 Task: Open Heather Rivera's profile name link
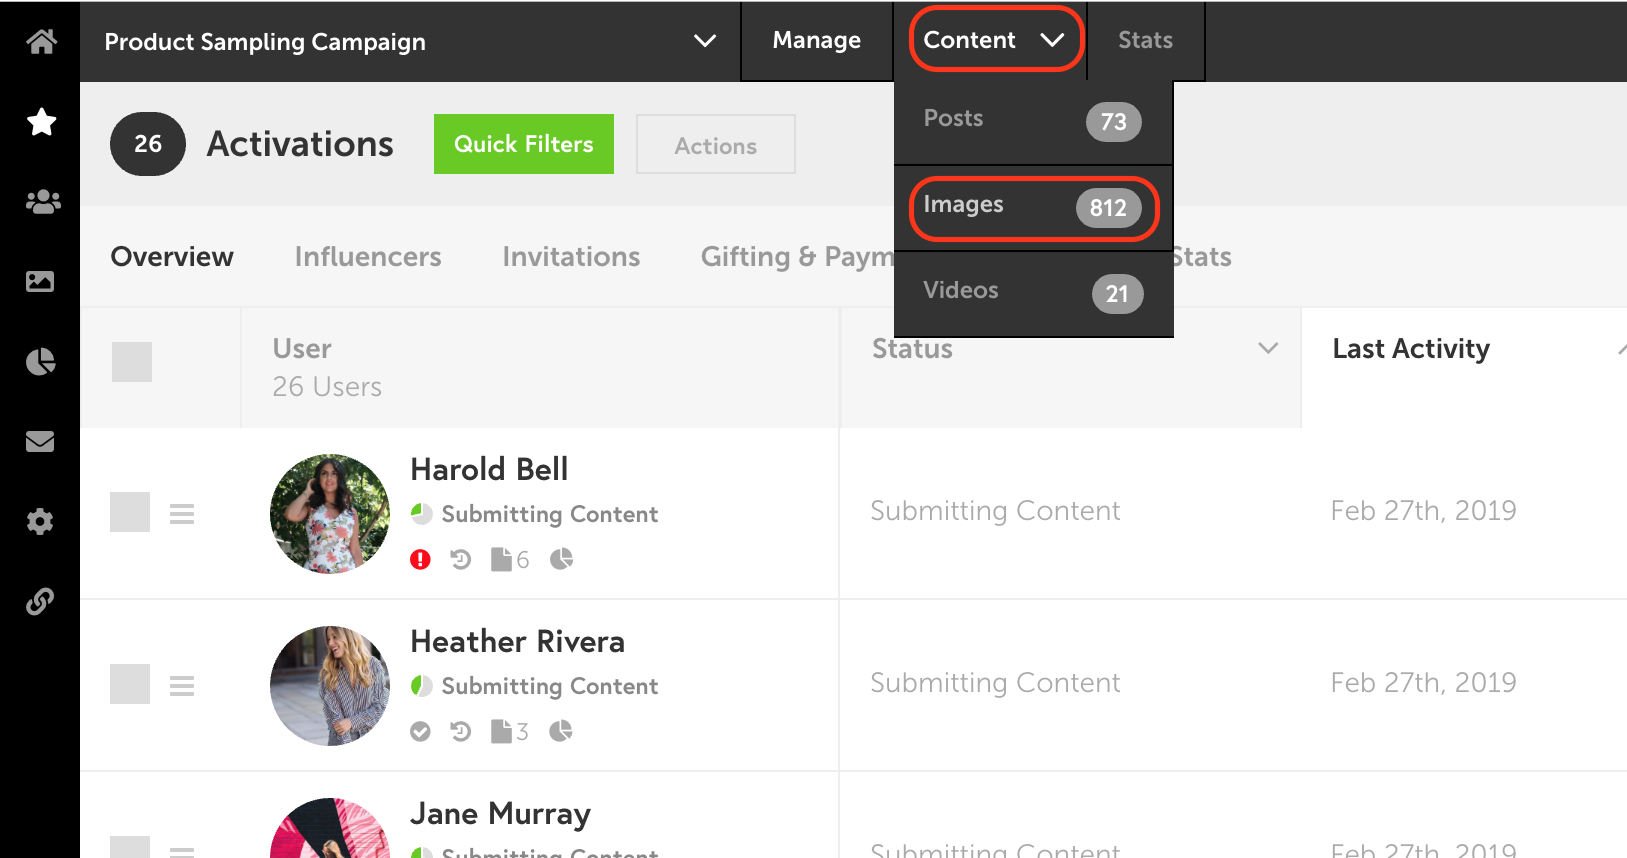(x=517, y=641)
